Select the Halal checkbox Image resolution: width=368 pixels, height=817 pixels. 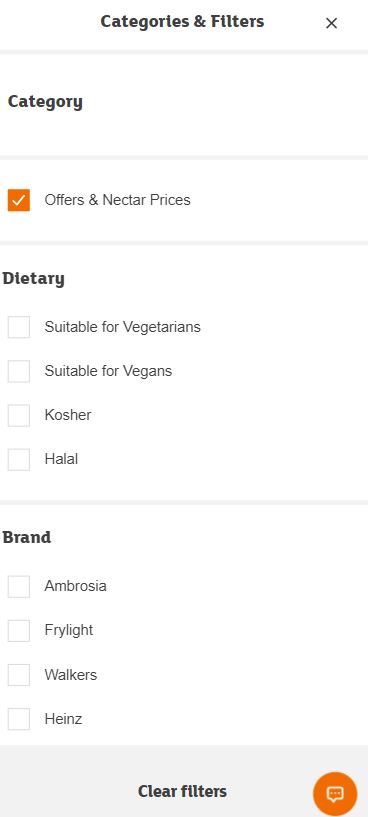(x=19, y=460)
